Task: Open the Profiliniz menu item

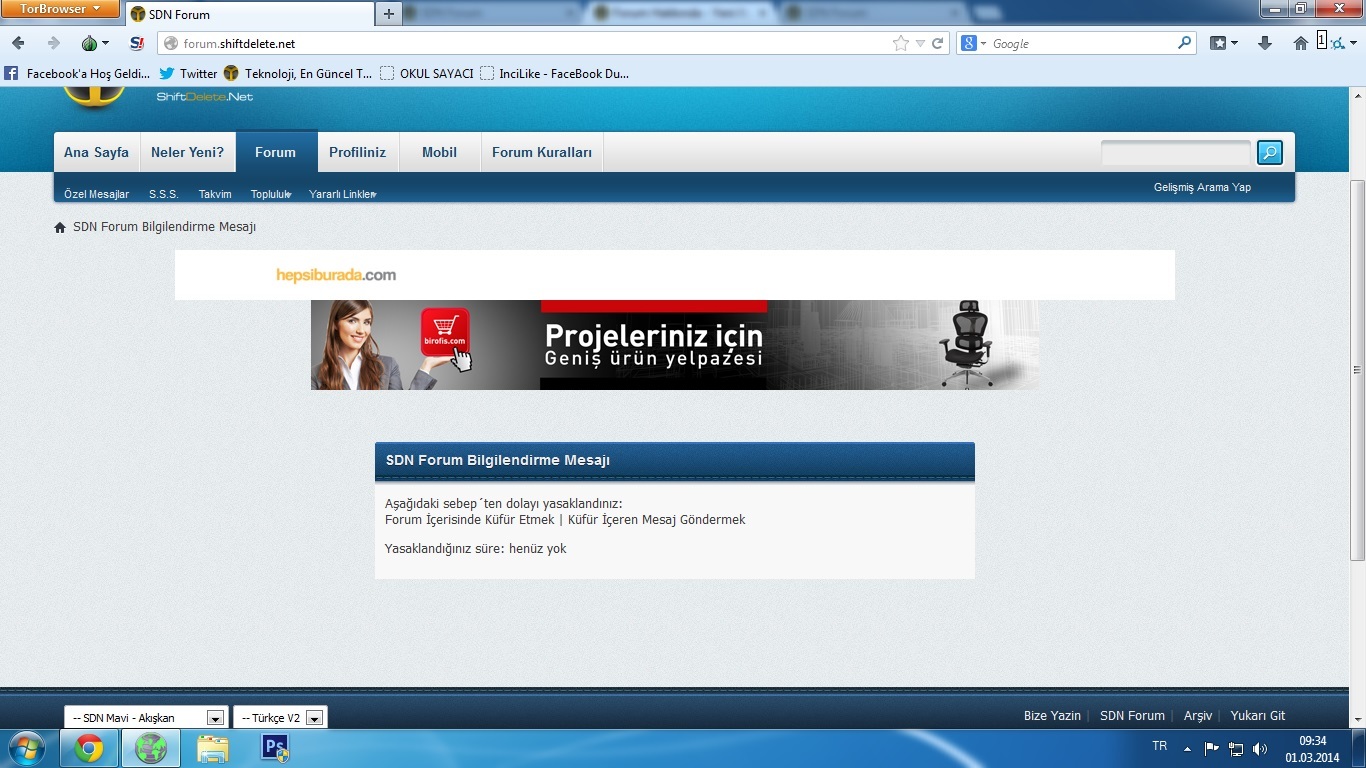Action: 358,152
